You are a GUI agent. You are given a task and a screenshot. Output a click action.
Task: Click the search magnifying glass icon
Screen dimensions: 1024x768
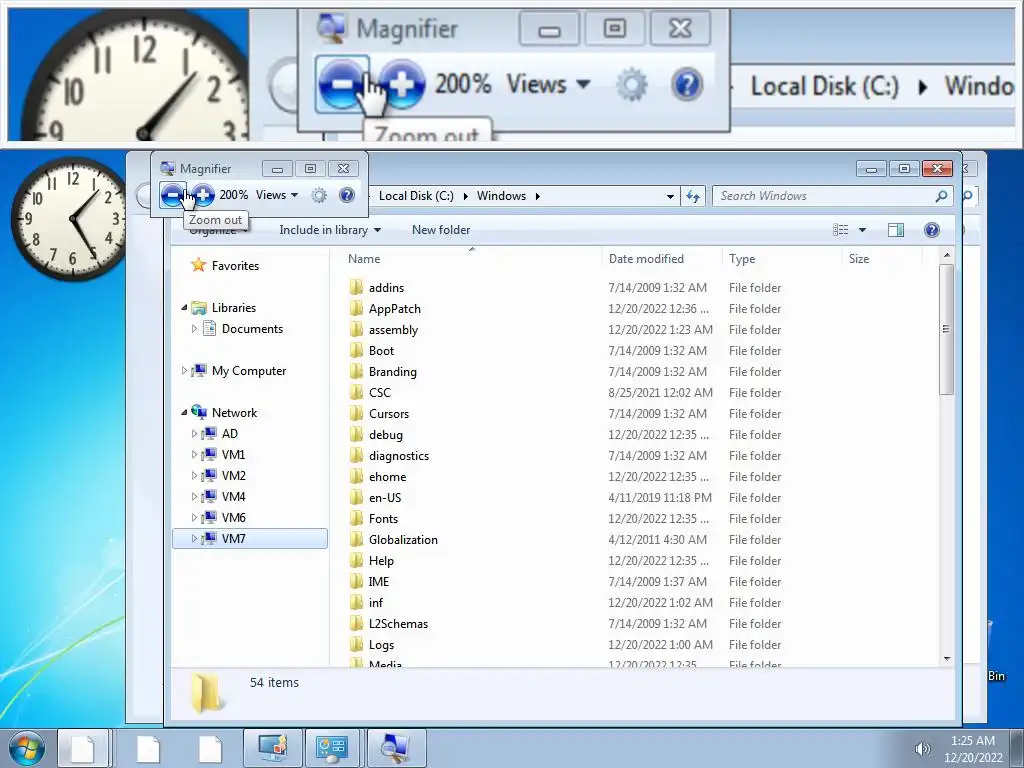pos(941,196)
